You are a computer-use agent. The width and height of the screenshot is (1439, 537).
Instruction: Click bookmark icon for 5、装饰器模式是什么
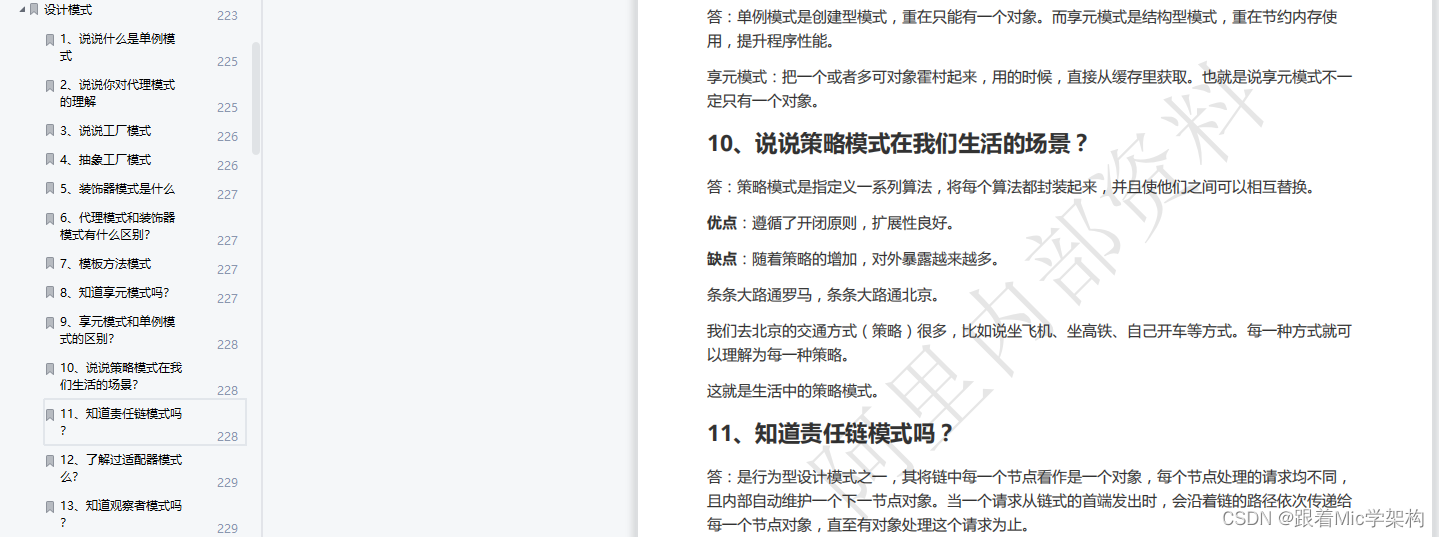click(50, 189)
